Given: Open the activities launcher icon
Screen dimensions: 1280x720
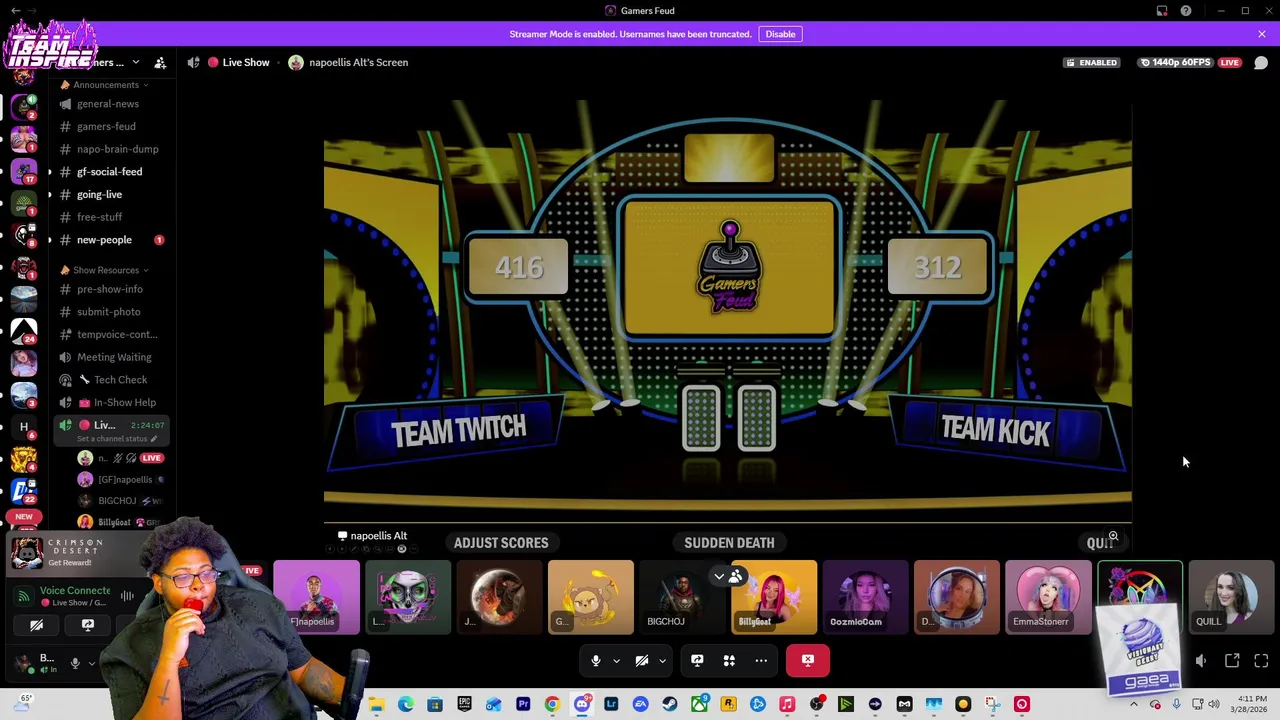Looking at the screenshot, I should click(x=729, y=660).
